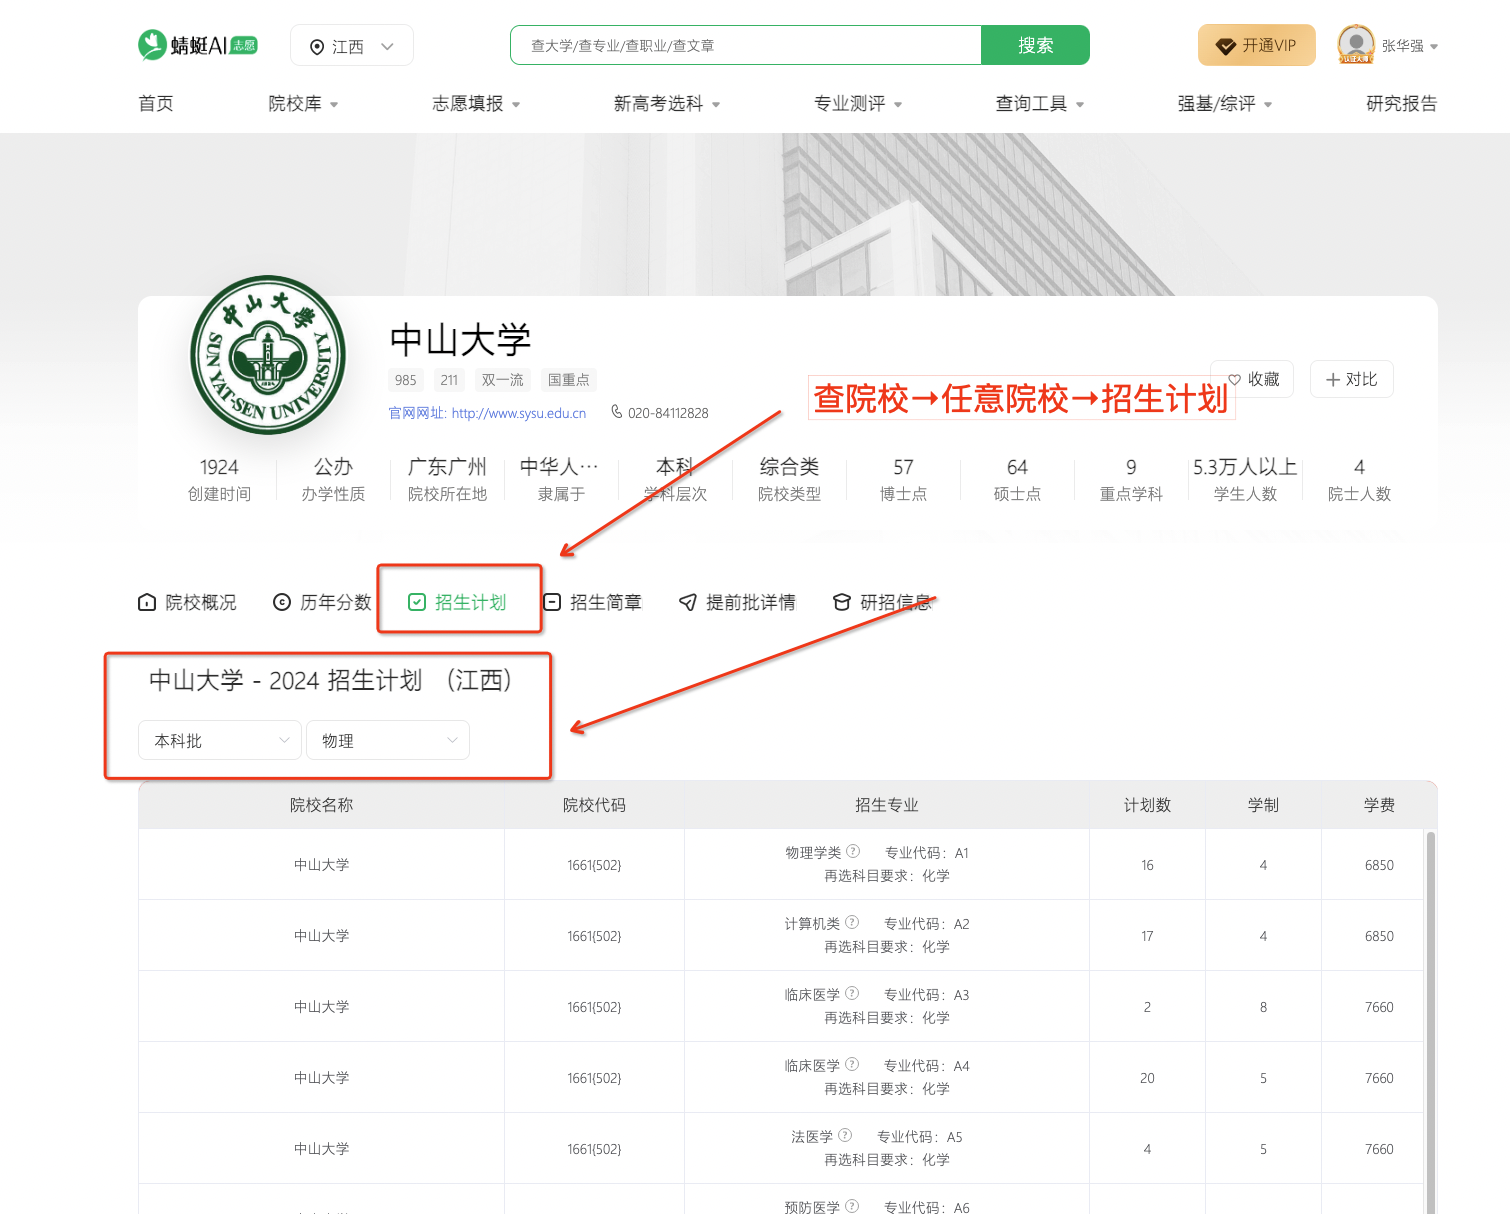1510x1214 pixels.
Task: Click the 招生计划 checkmark icon
Action: [x=417, y=602]
